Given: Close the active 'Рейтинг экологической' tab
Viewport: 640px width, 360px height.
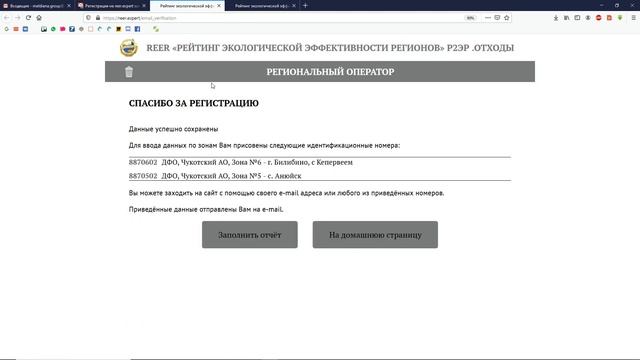Looking at the screenshot, I should pos(219,6).
